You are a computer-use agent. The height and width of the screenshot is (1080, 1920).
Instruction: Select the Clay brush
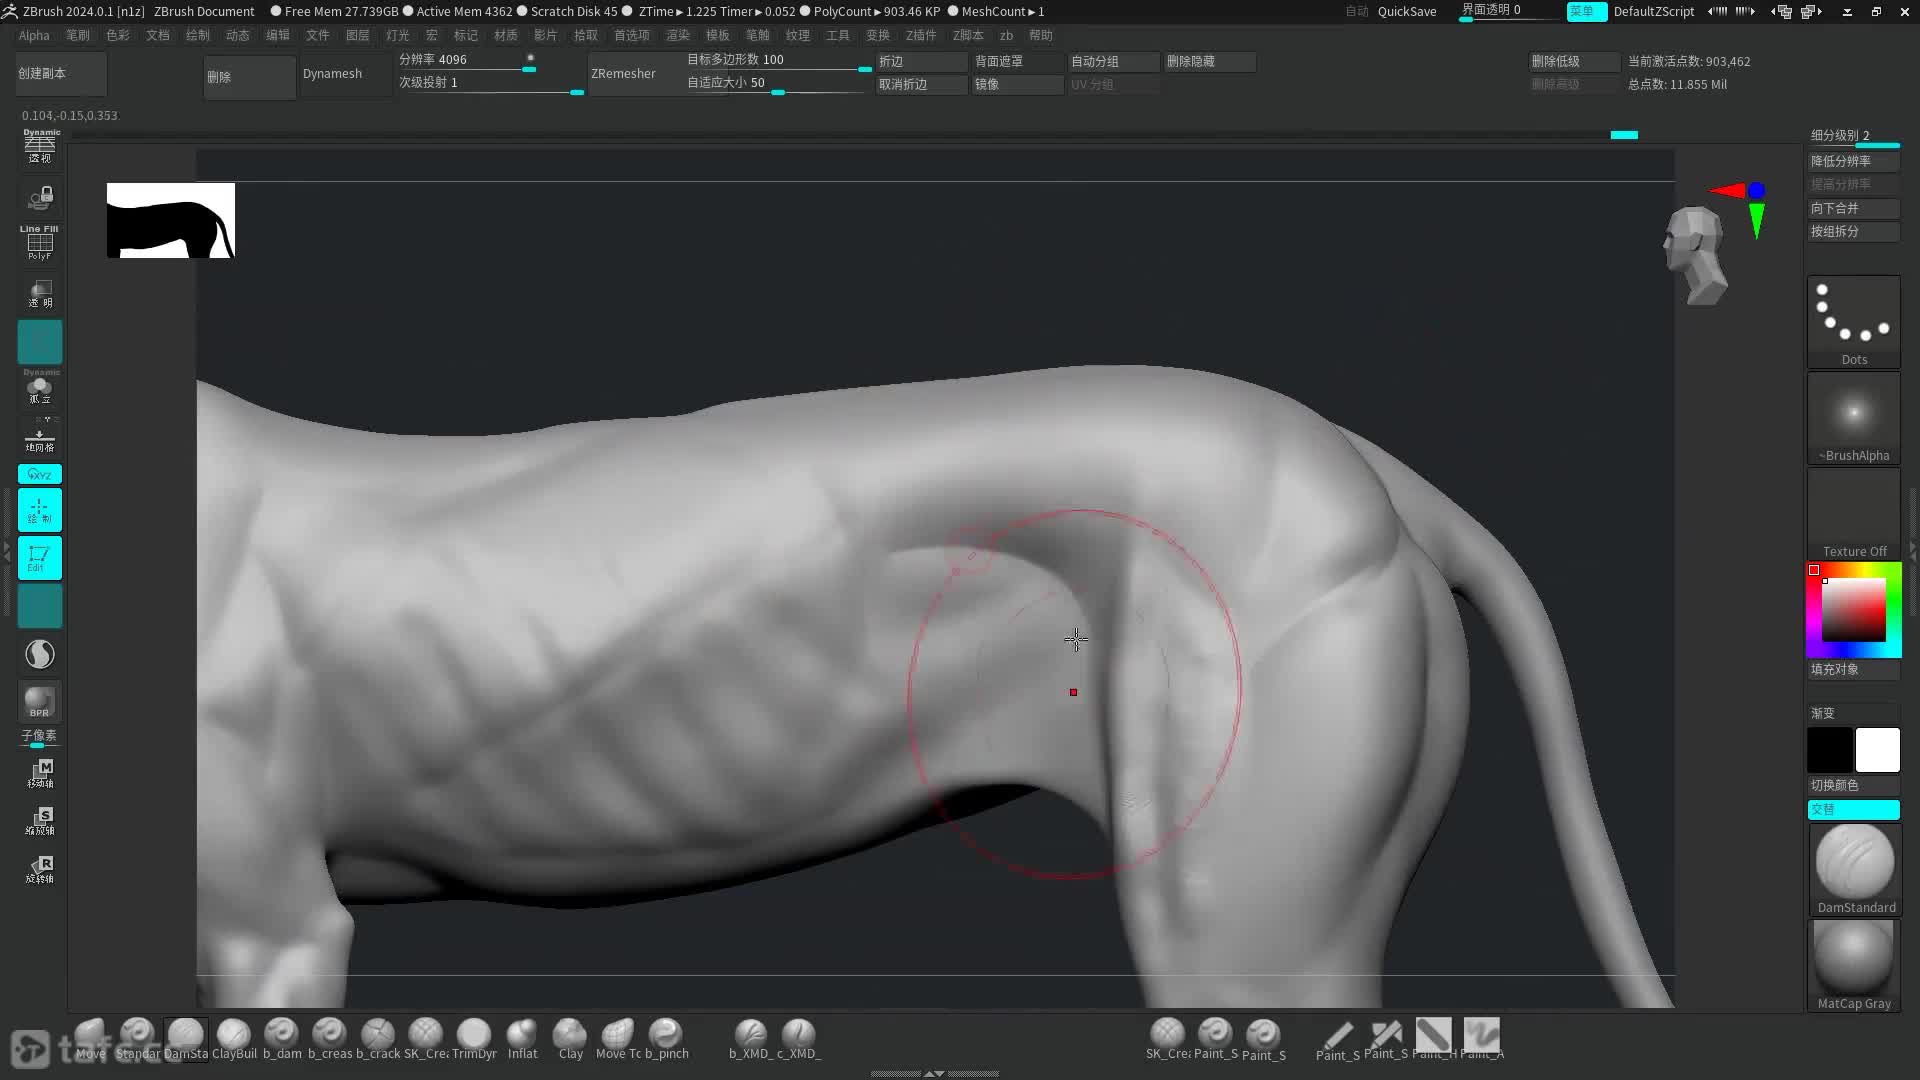point(570,1038)
